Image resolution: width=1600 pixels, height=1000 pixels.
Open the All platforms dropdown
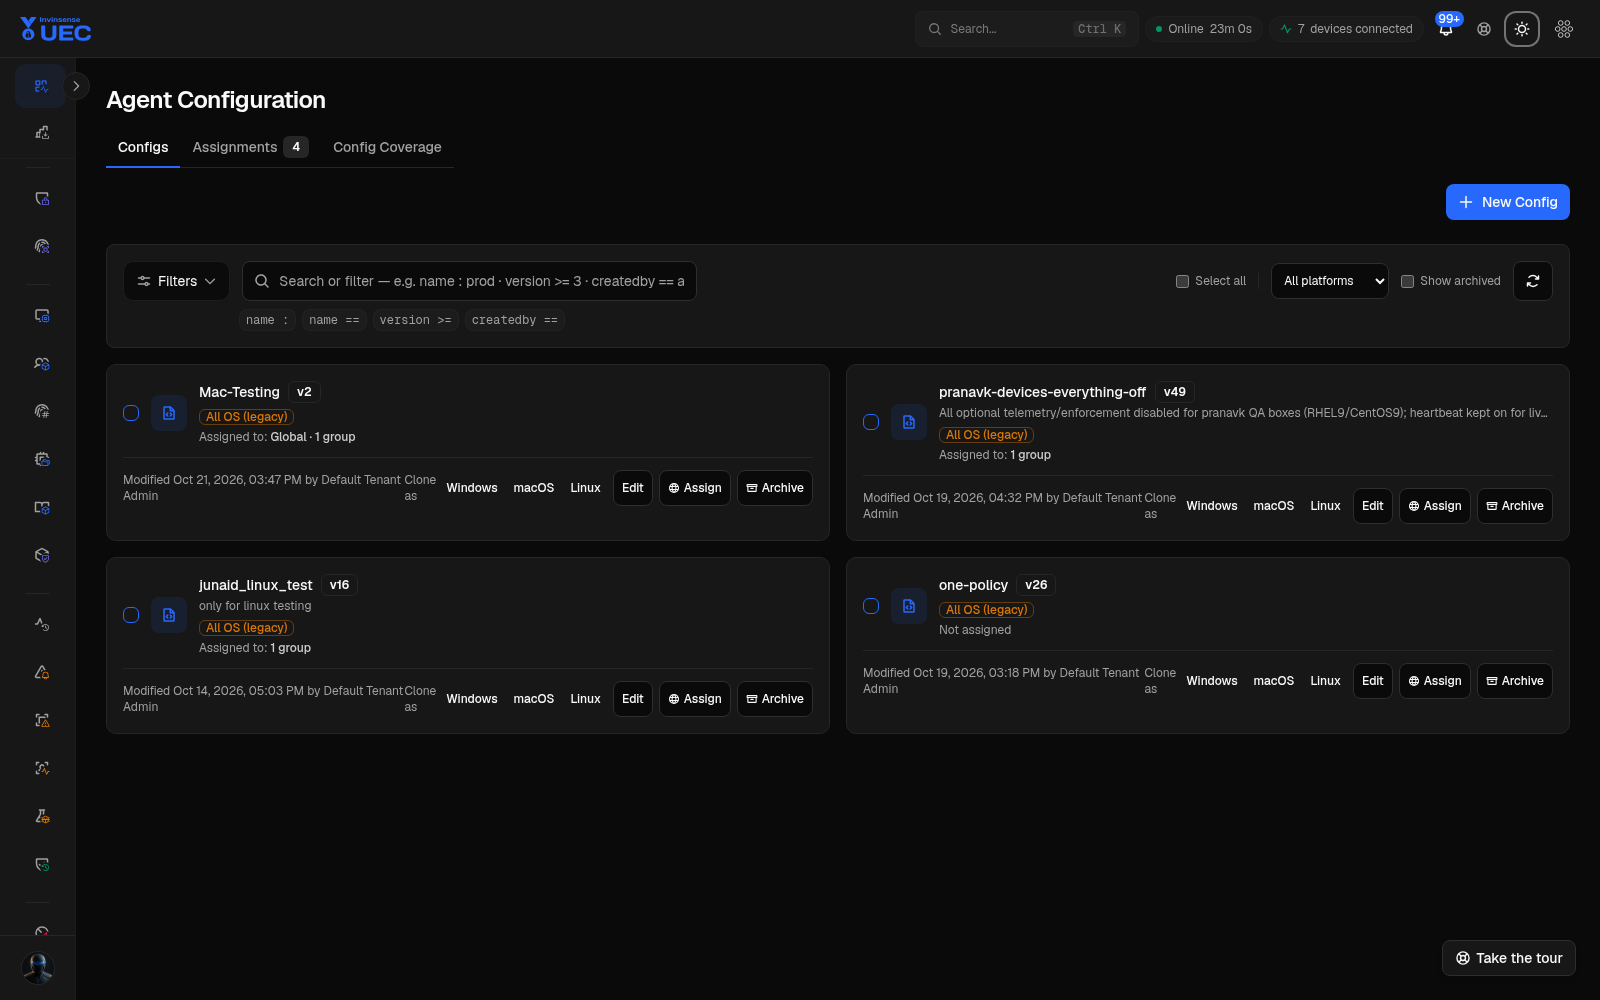coord(1329,281)
